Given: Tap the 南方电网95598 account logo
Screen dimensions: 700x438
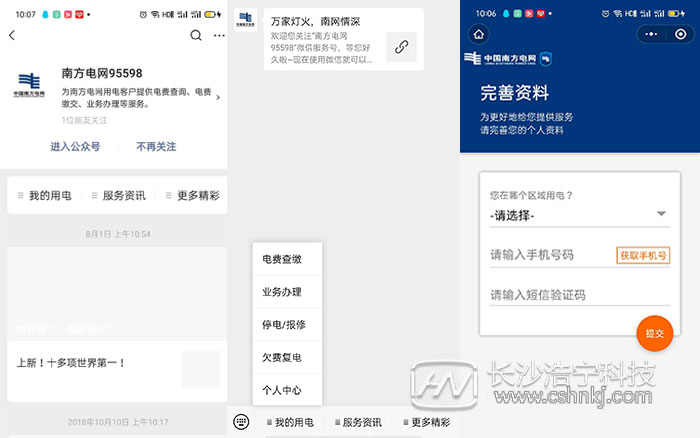Looking at the screenshot, I should [x=29, y=85].
